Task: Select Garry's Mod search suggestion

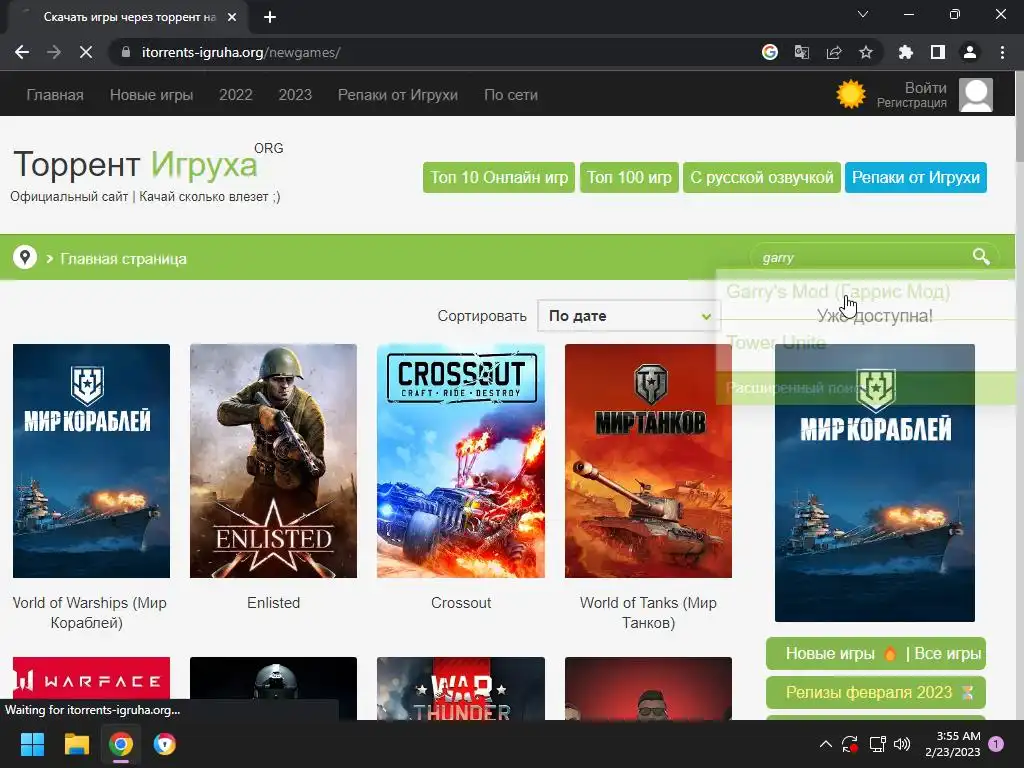Action: pyautogui.click(x=838, y=291)
